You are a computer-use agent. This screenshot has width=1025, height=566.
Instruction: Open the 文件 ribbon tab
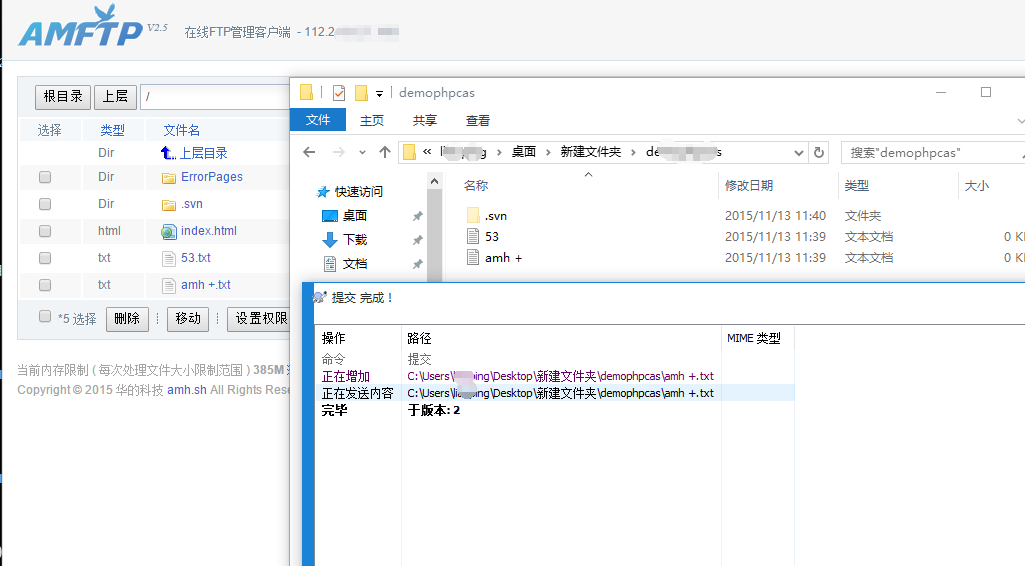pos(318,120)
